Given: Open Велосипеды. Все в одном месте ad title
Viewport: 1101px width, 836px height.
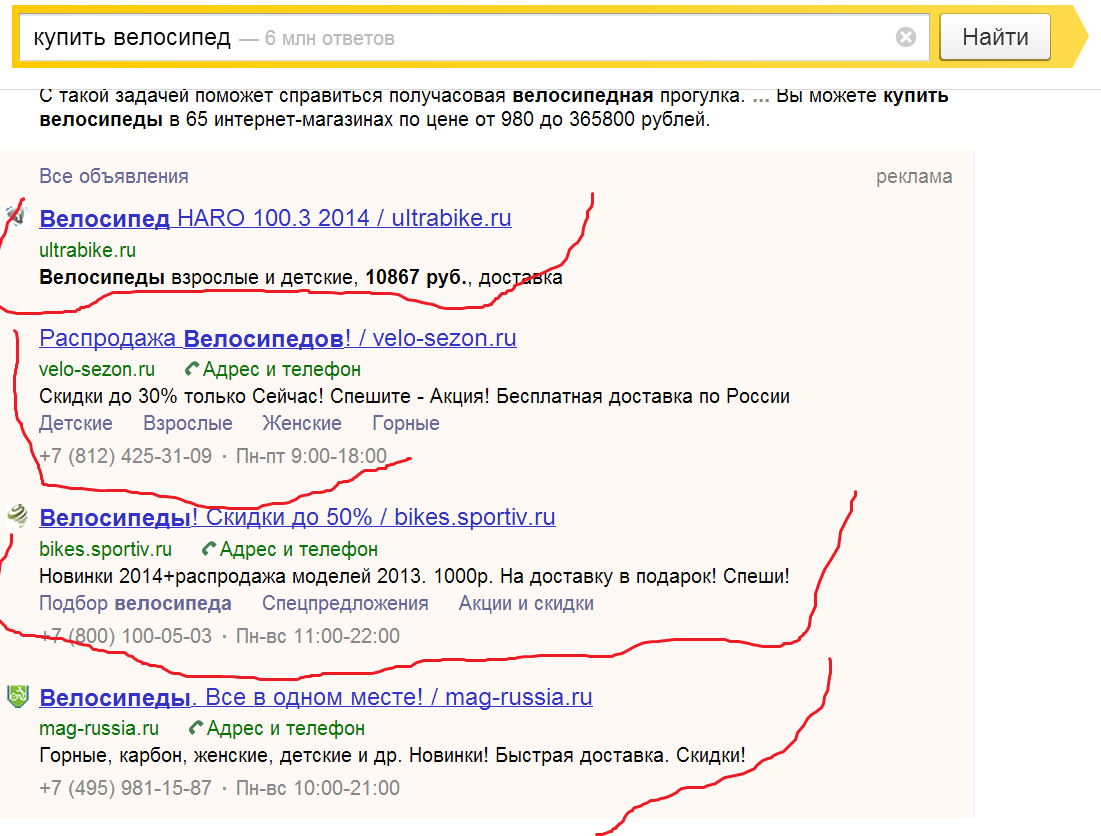Looking at the screenshot, I should [316, 698].
